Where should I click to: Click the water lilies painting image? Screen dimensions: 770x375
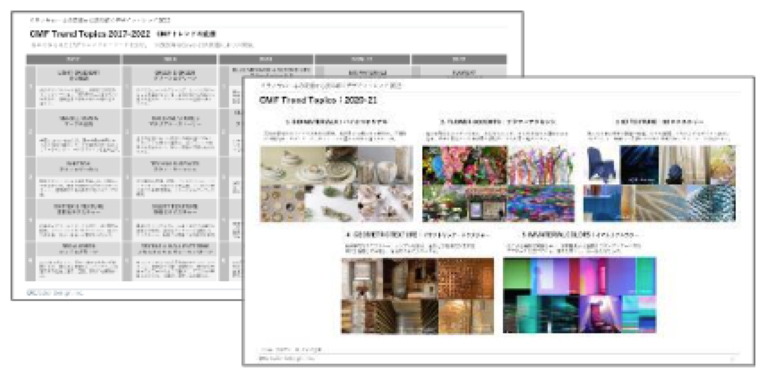coord(541,204)
